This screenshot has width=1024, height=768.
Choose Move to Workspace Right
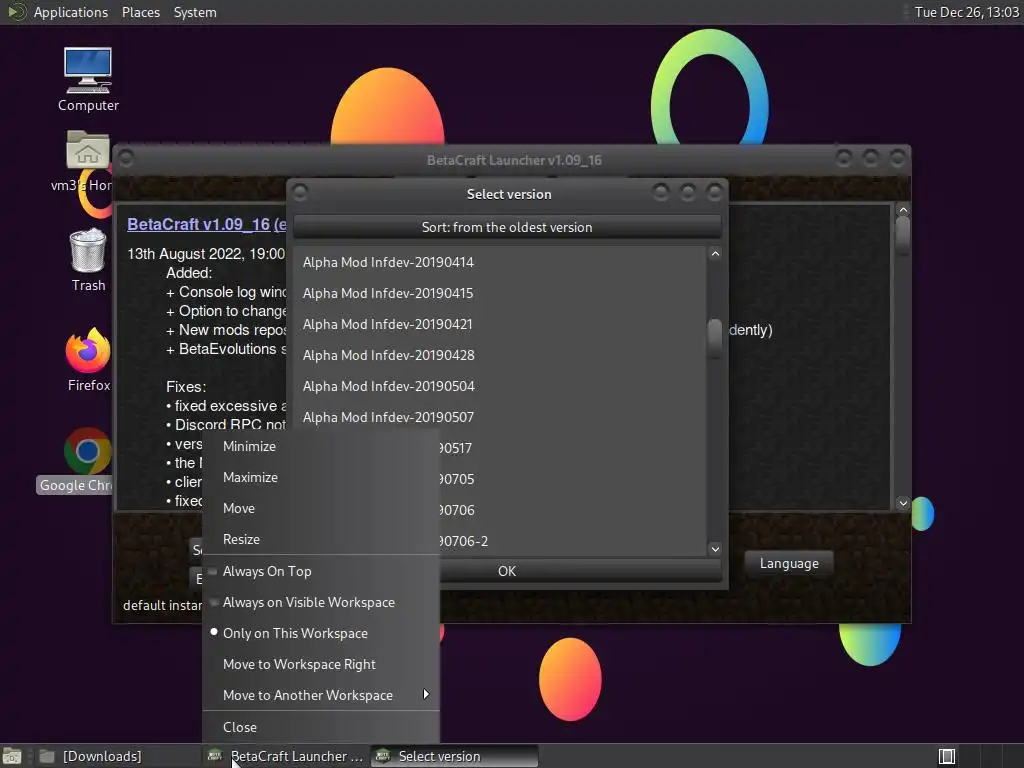pos(321,665)
